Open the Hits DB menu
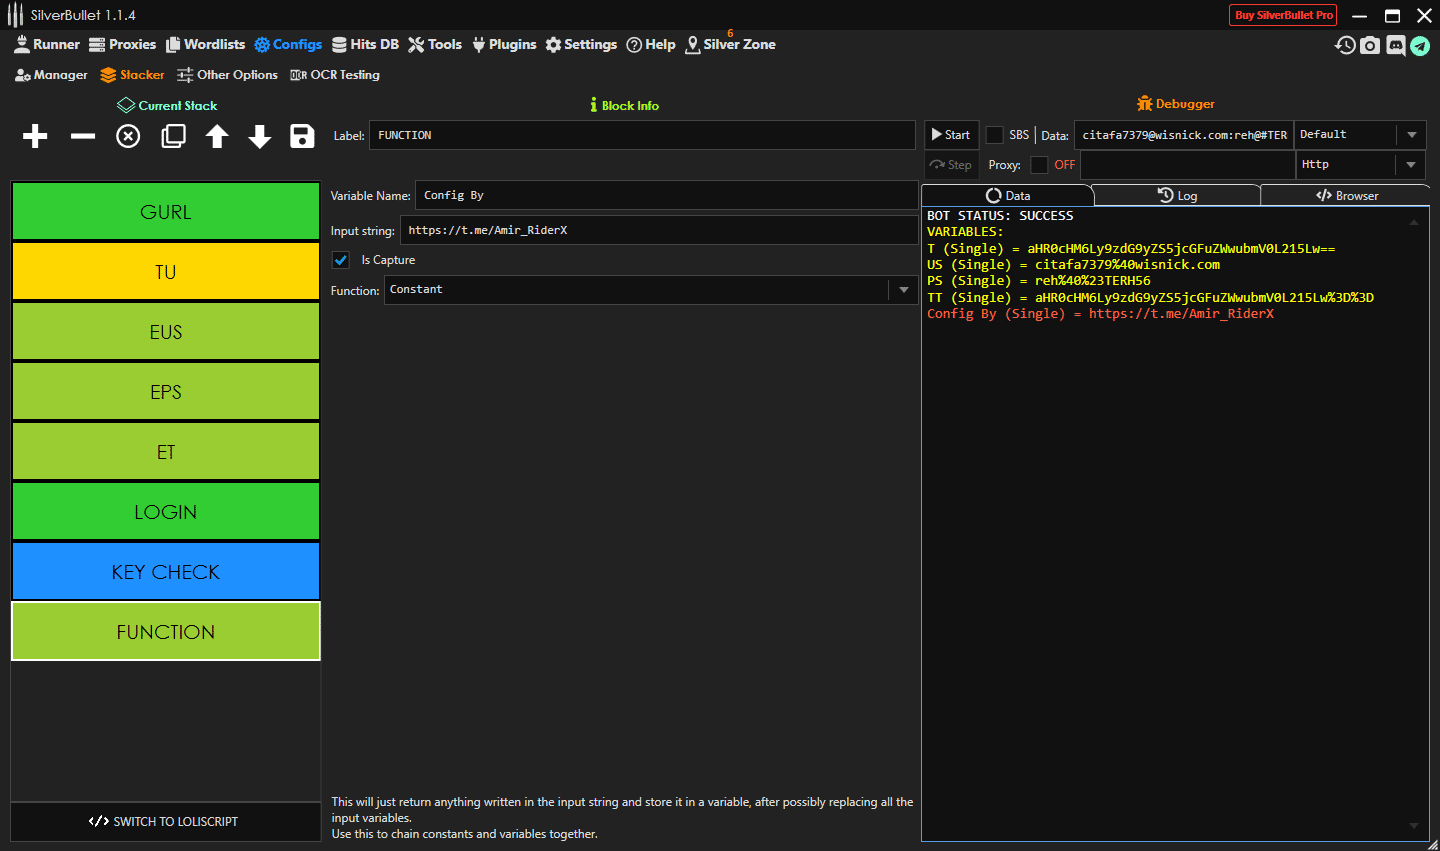 (365, 44)
